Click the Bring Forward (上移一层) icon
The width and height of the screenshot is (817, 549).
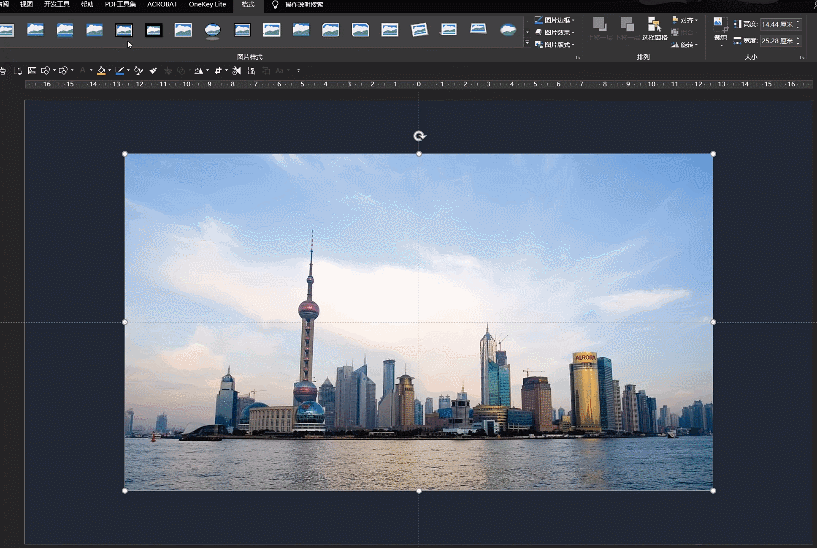pos(600,25)
